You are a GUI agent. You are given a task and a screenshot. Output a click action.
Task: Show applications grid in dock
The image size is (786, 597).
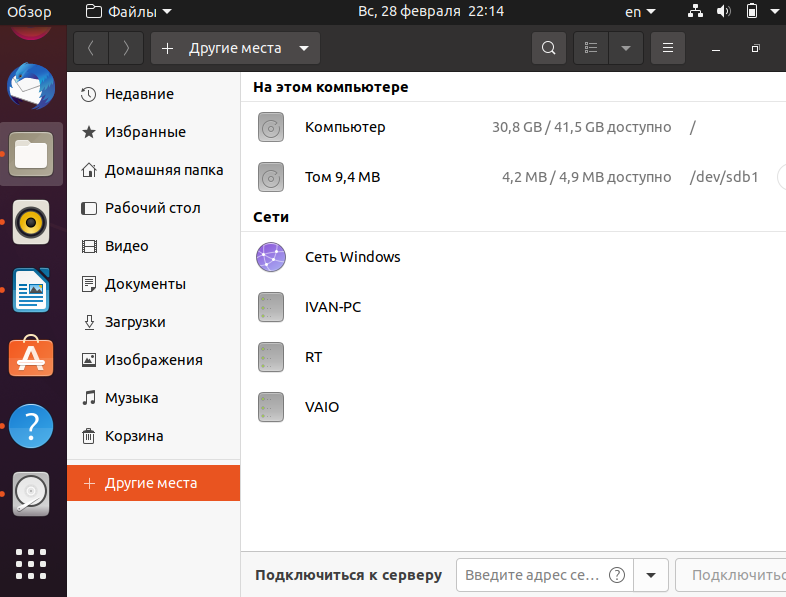click(31, 564)
